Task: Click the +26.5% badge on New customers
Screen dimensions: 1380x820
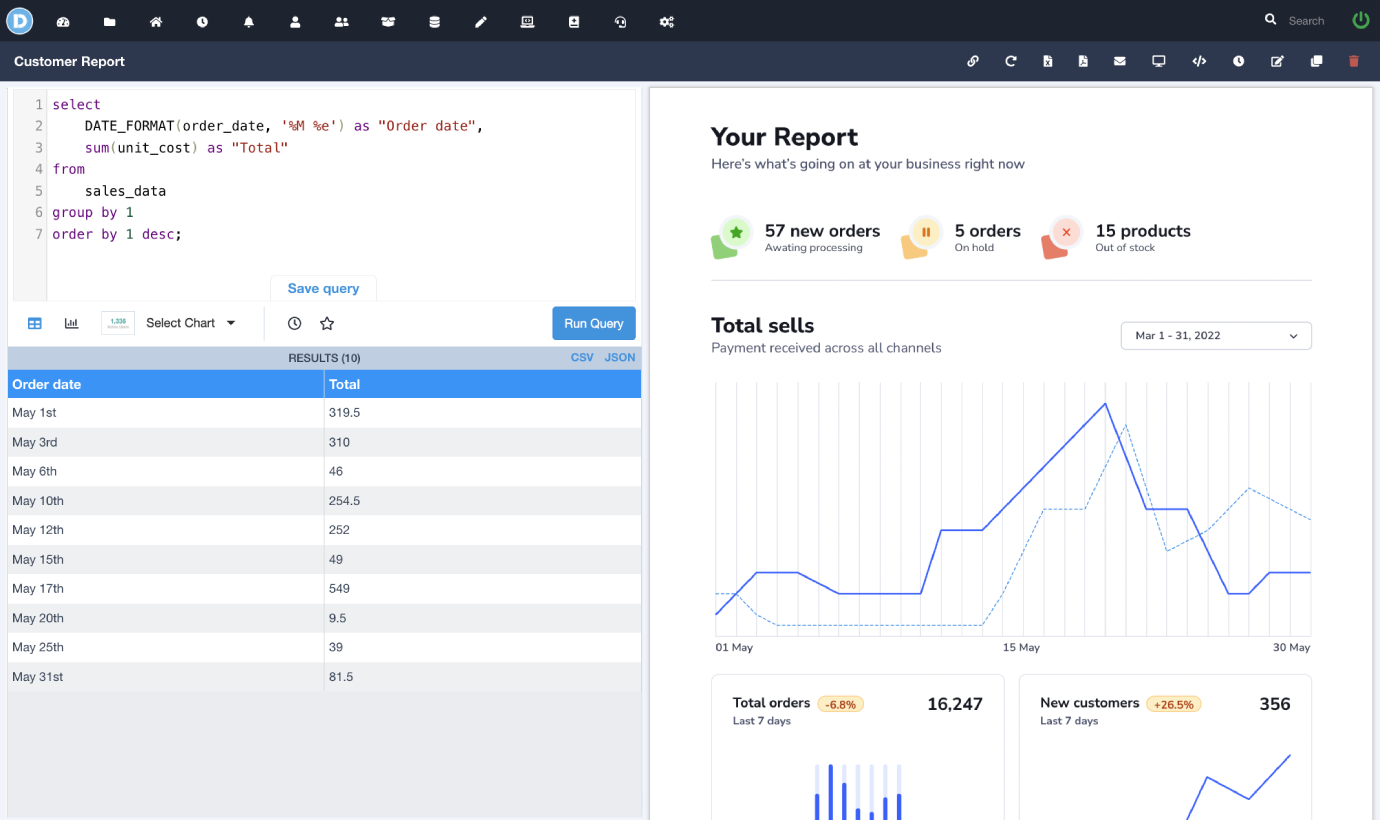Action: [x=1174, y=704]
